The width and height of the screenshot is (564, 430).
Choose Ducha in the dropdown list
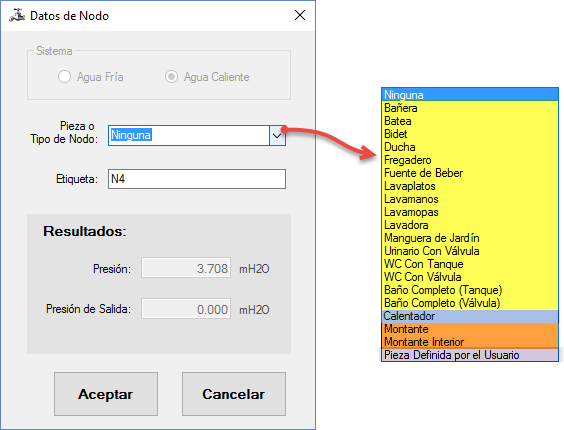tap(470, 147)
